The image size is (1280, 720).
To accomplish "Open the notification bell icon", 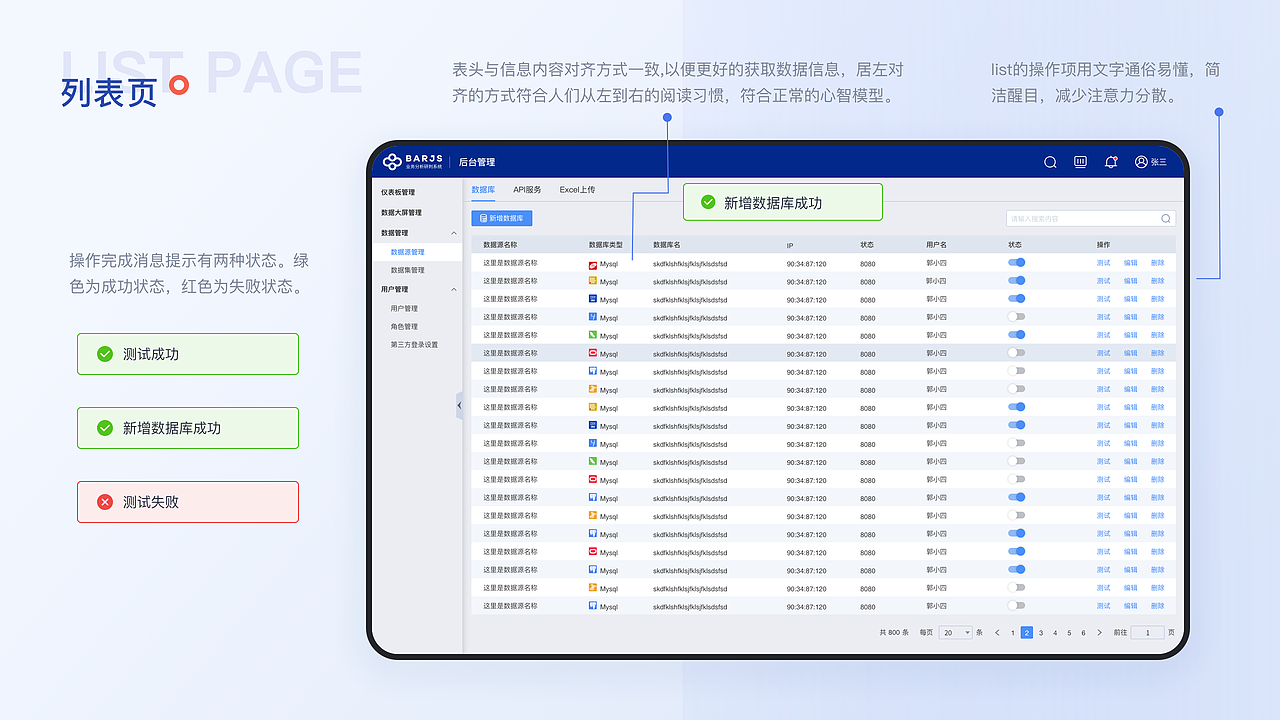I will pos(1110,161).
